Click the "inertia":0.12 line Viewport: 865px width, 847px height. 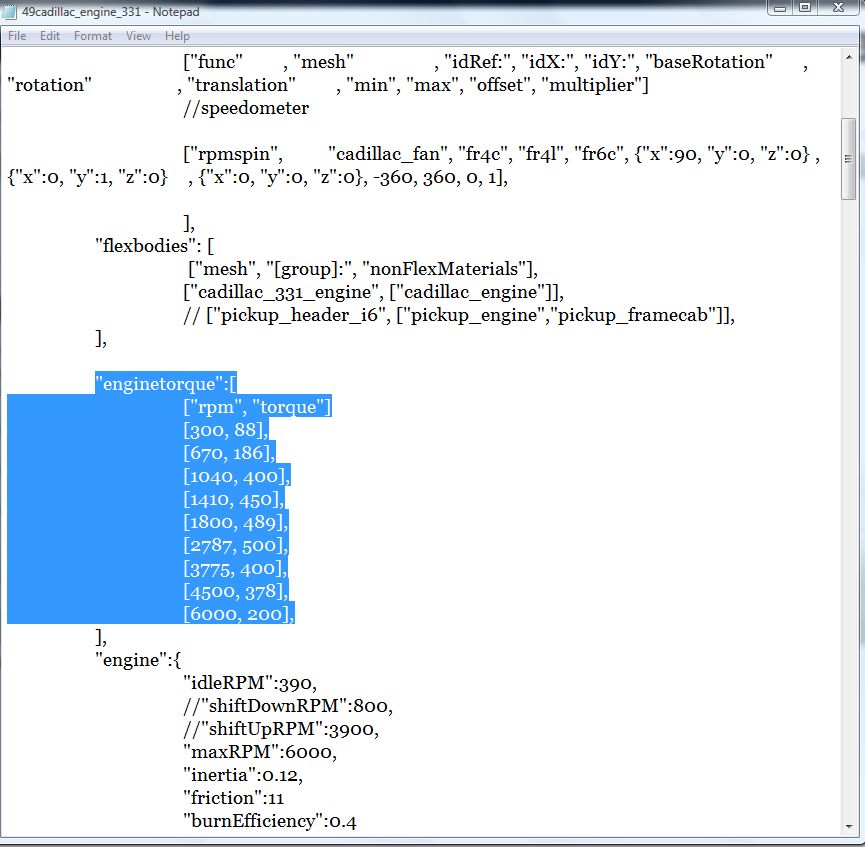243,775
